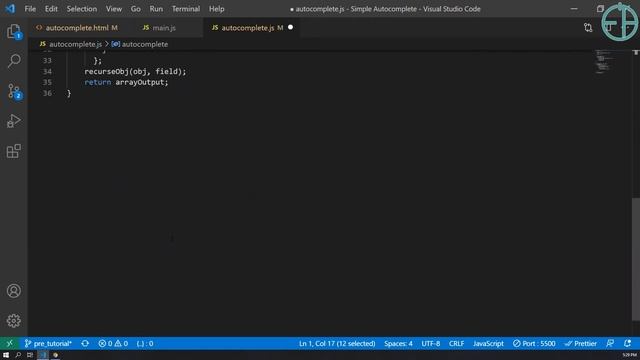Open the Extensions view icon
Screen dimensions: 640x360
click(x=13, y=151)
